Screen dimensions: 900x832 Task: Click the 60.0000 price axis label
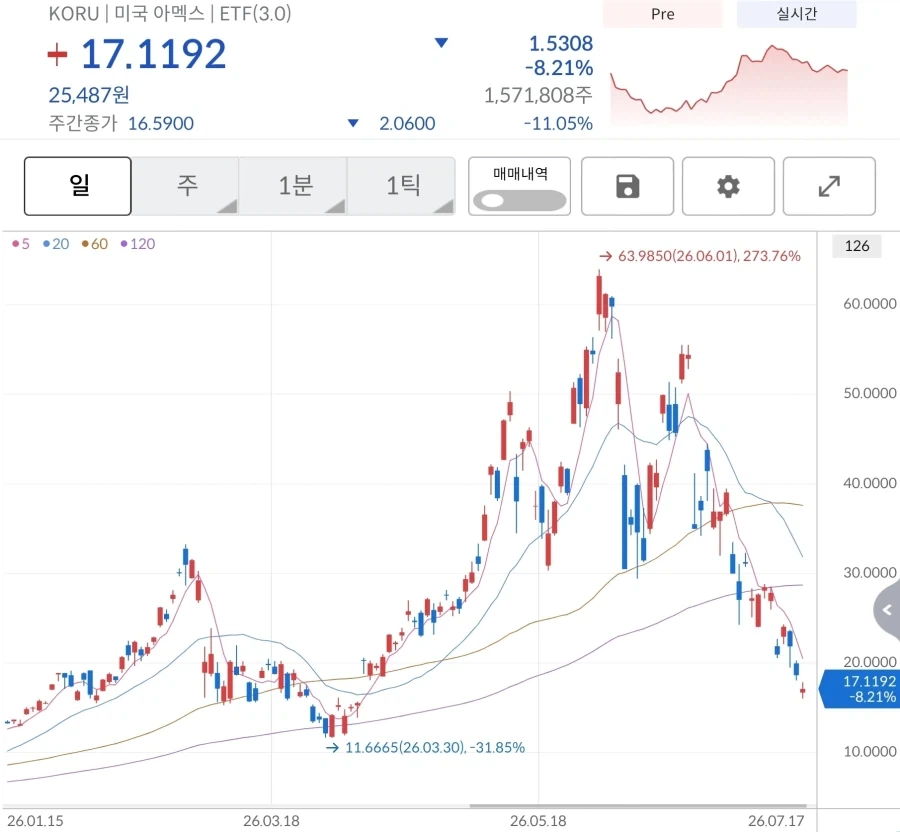pyautogui.click(x=870, y=304)
